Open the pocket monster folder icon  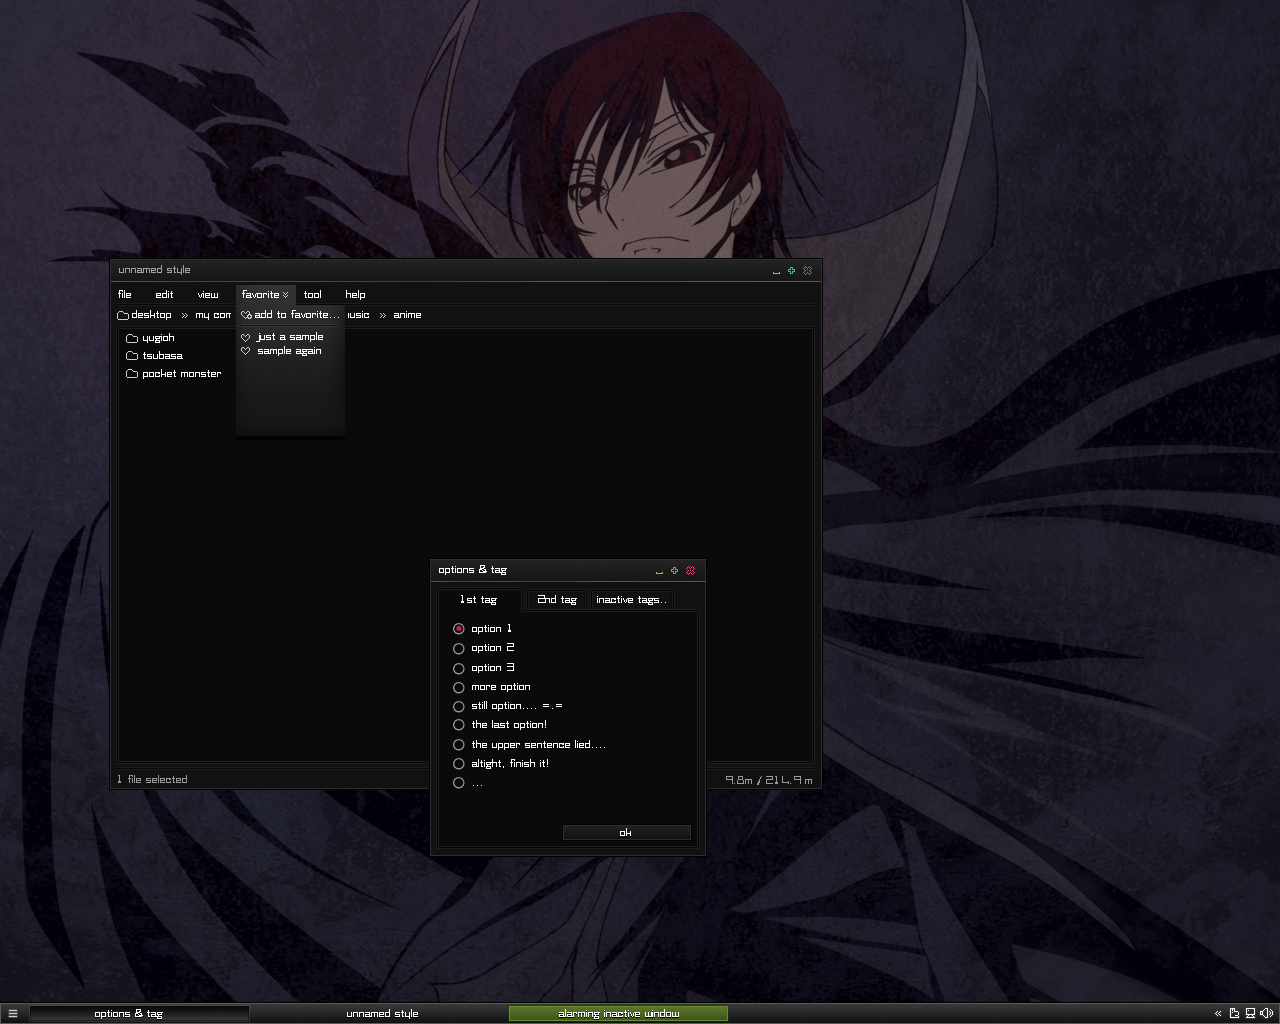(132, 374)
